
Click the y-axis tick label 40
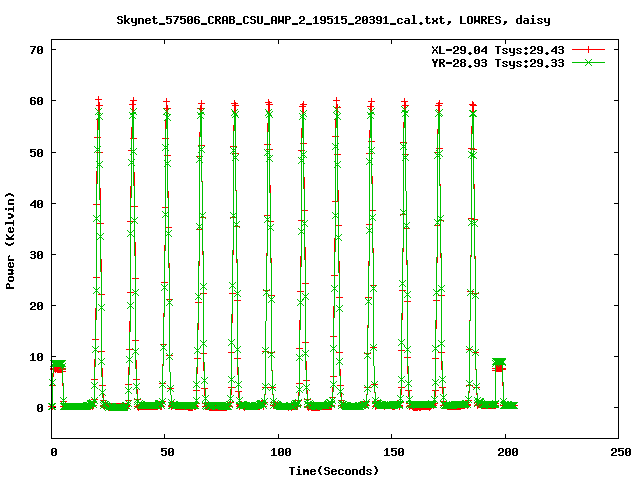(36, 204)
